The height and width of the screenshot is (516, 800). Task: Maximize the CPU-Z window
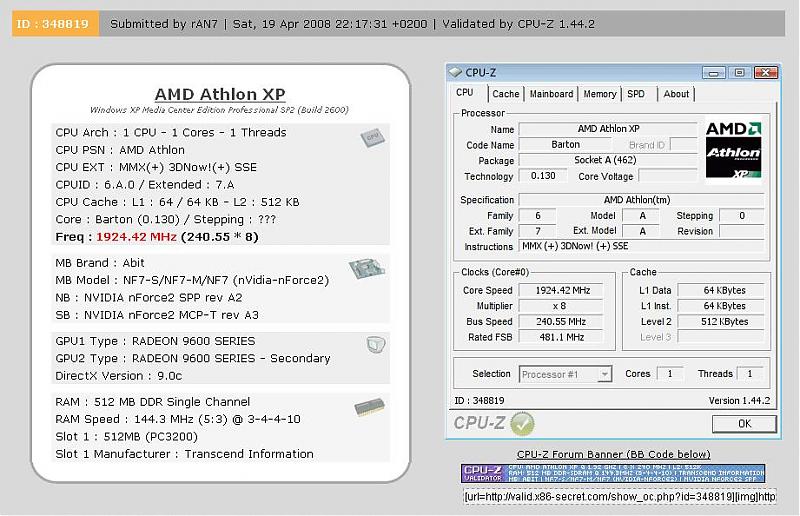(x=739, y=72)
